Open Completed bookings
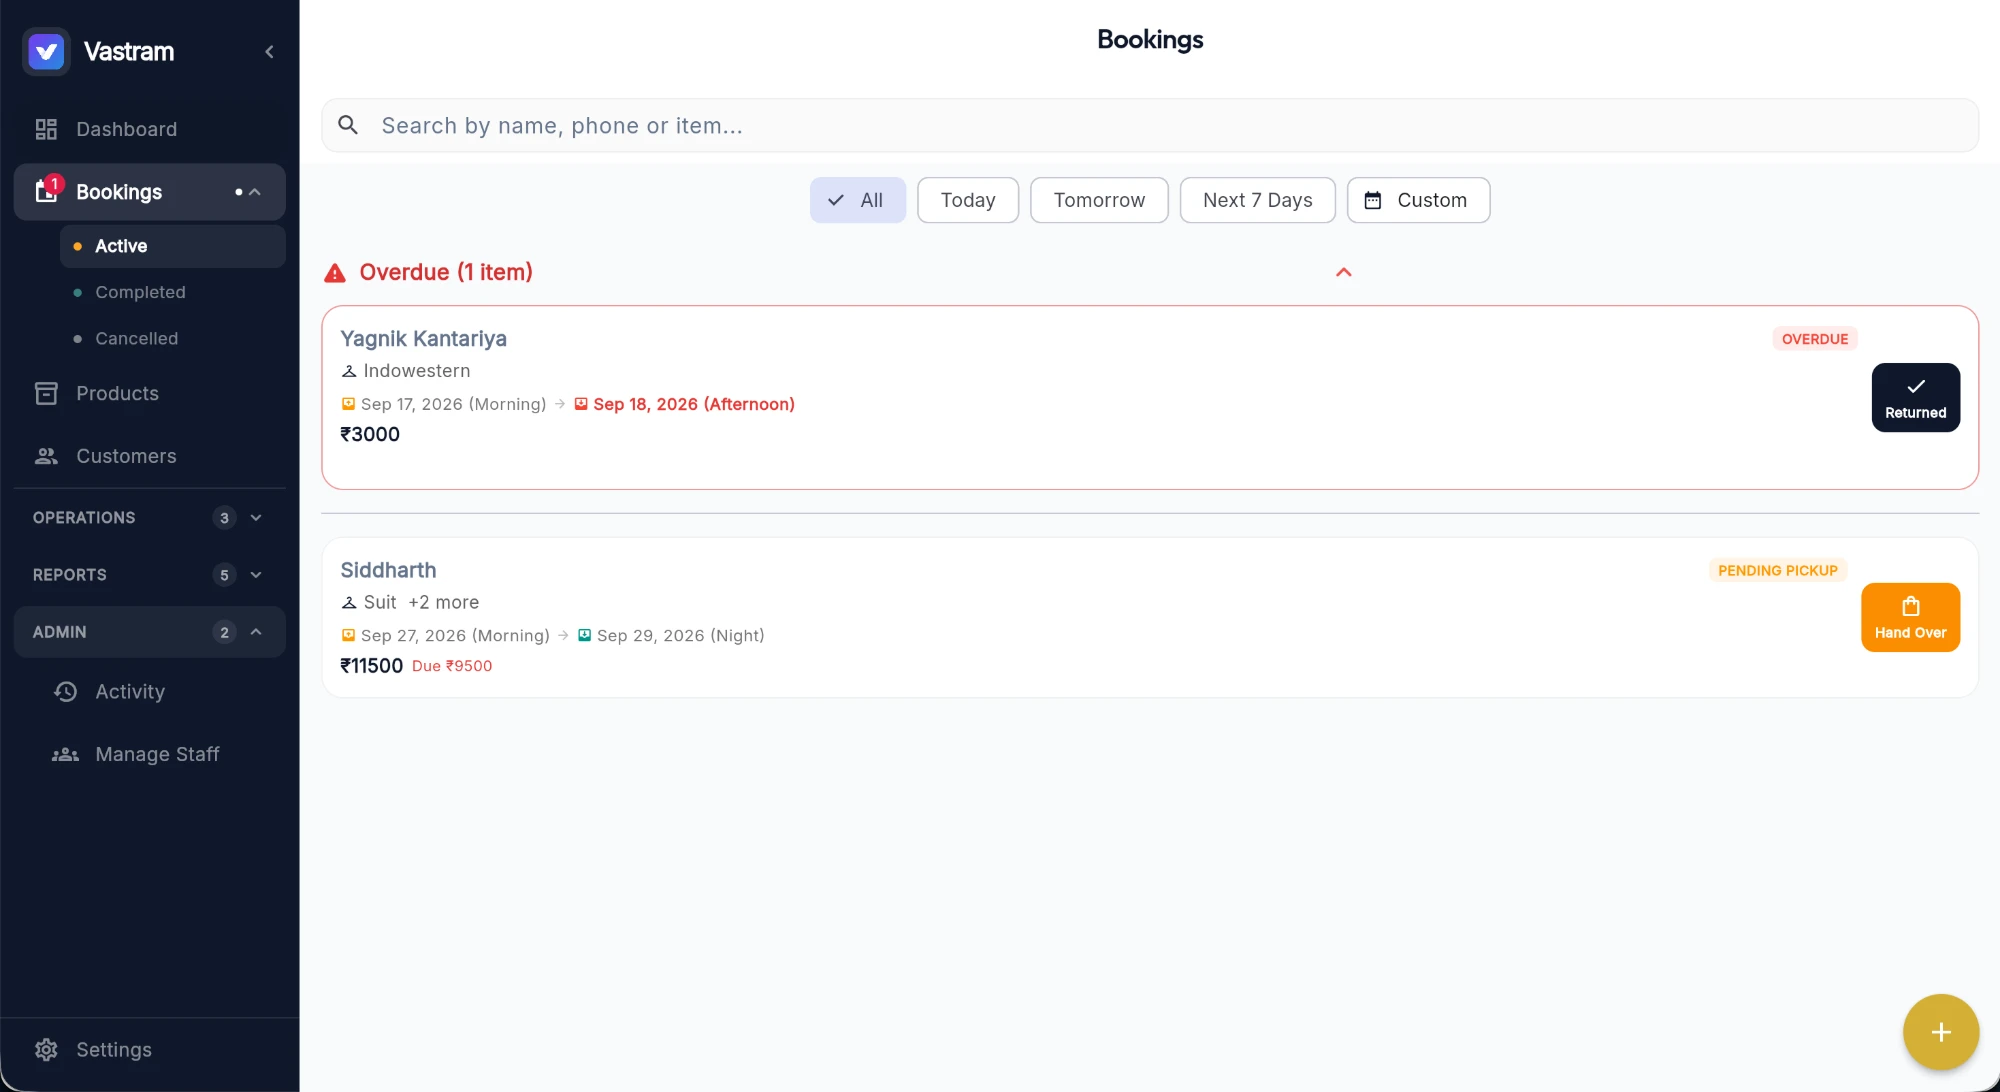This screenshot has width=2000, height=1092. pos(173,292)
